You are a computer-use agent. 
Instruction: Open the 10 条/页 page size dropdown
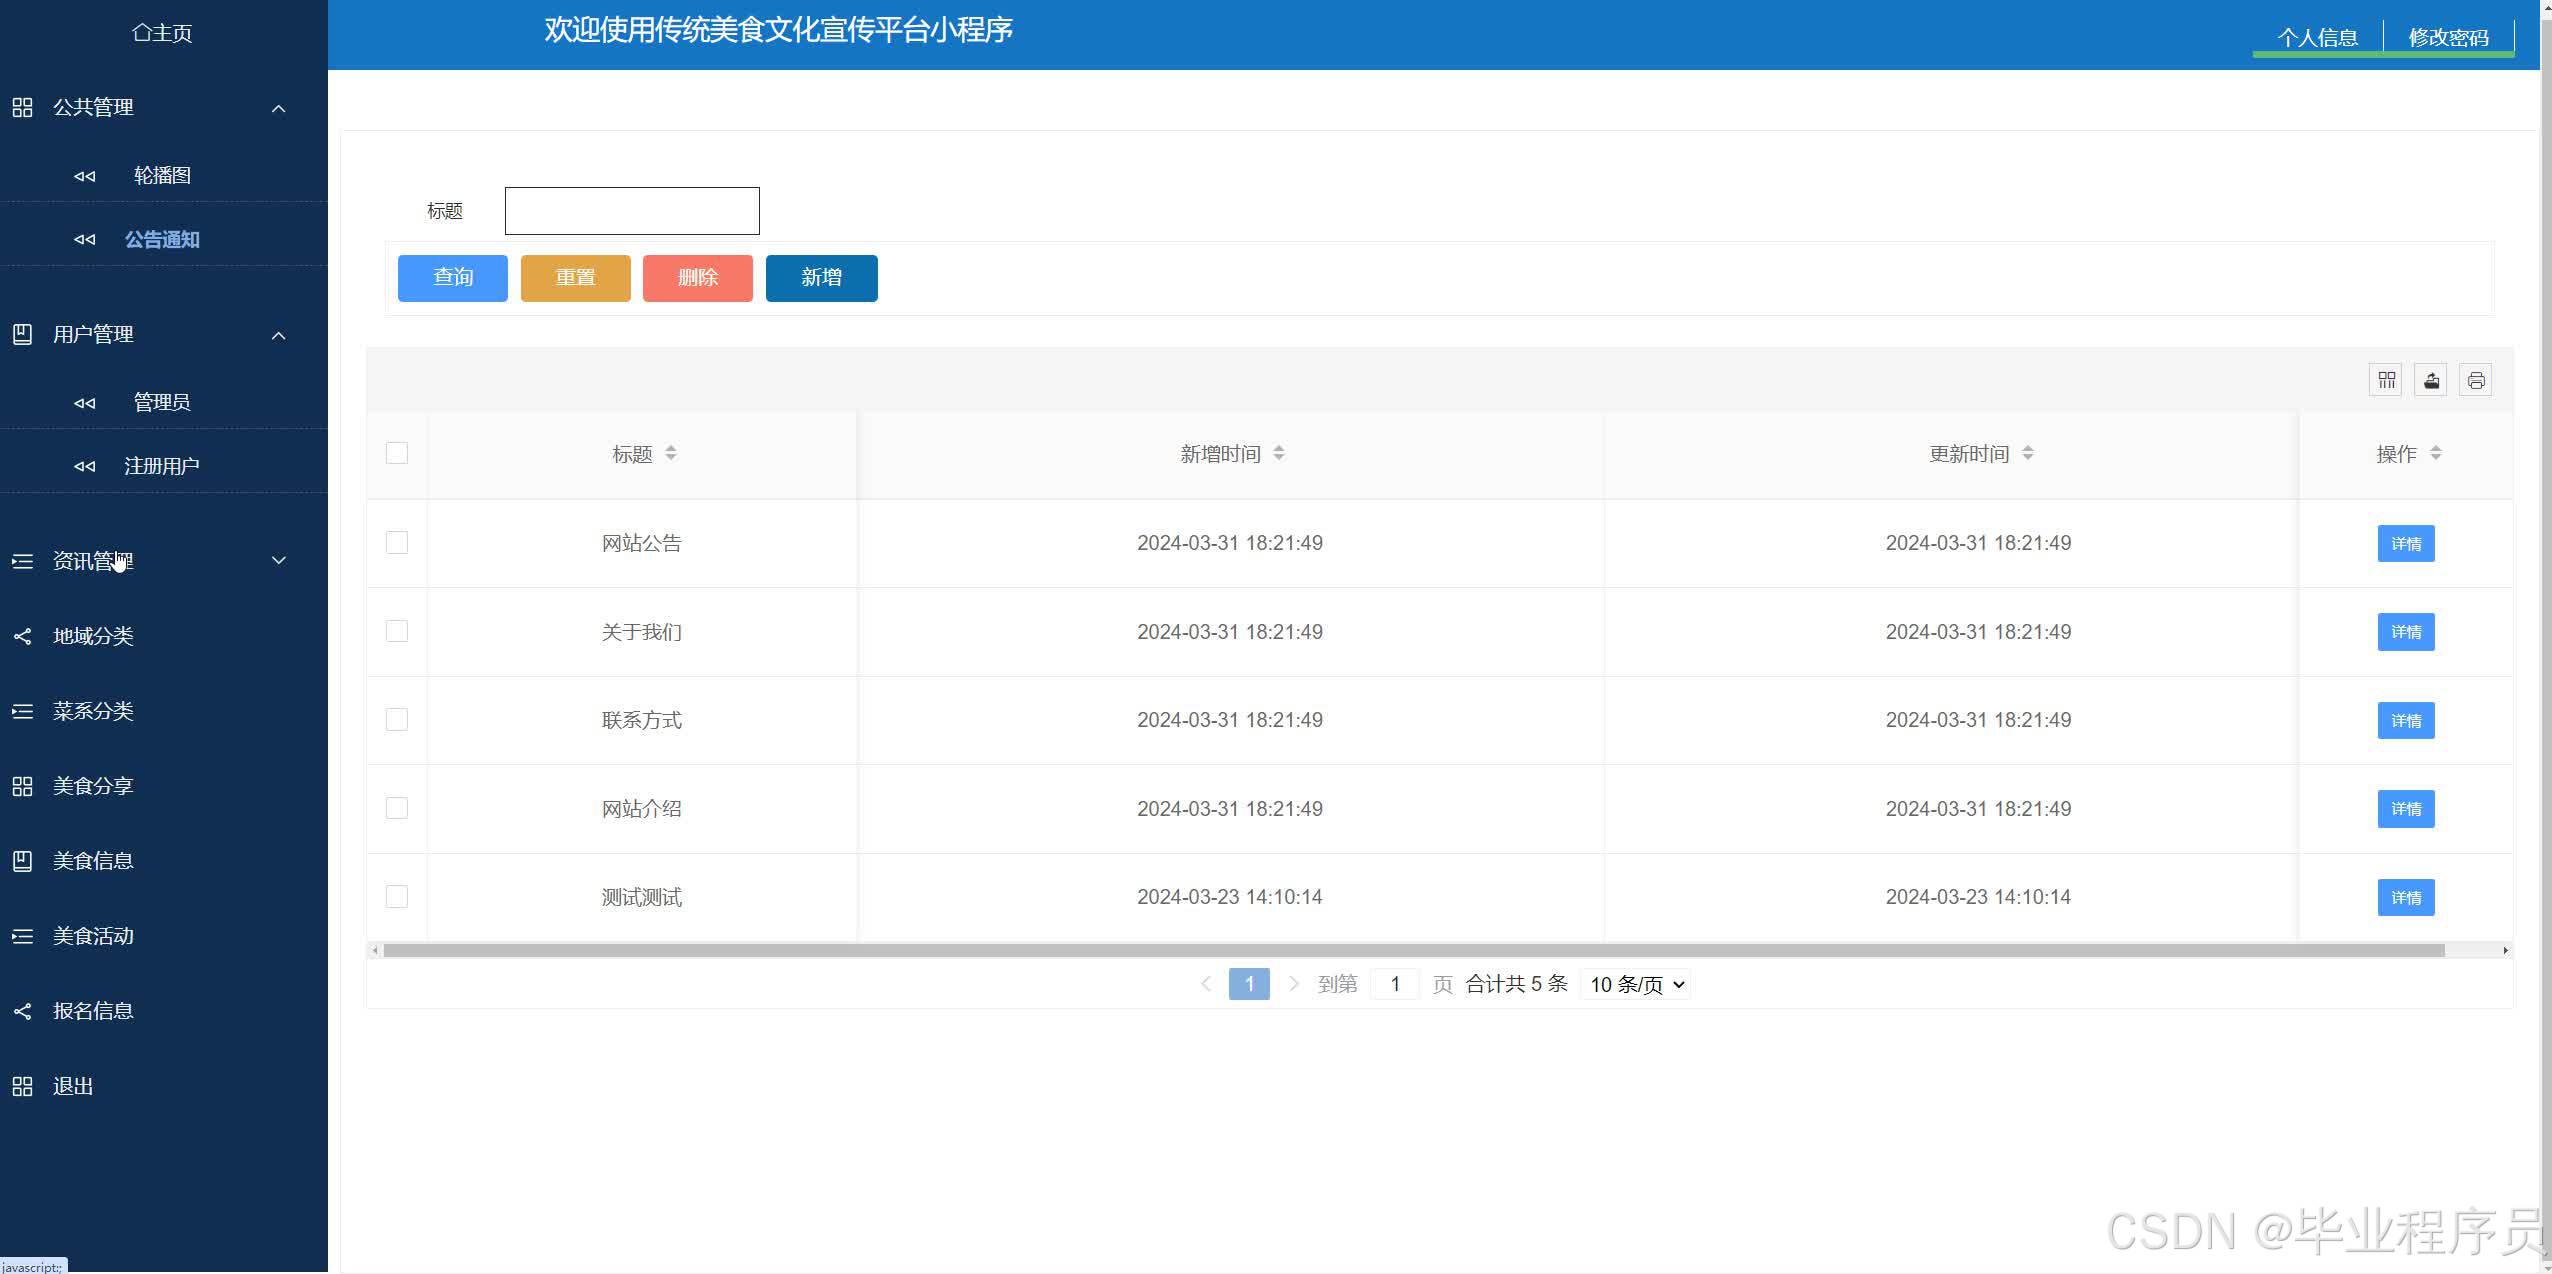1636,984
